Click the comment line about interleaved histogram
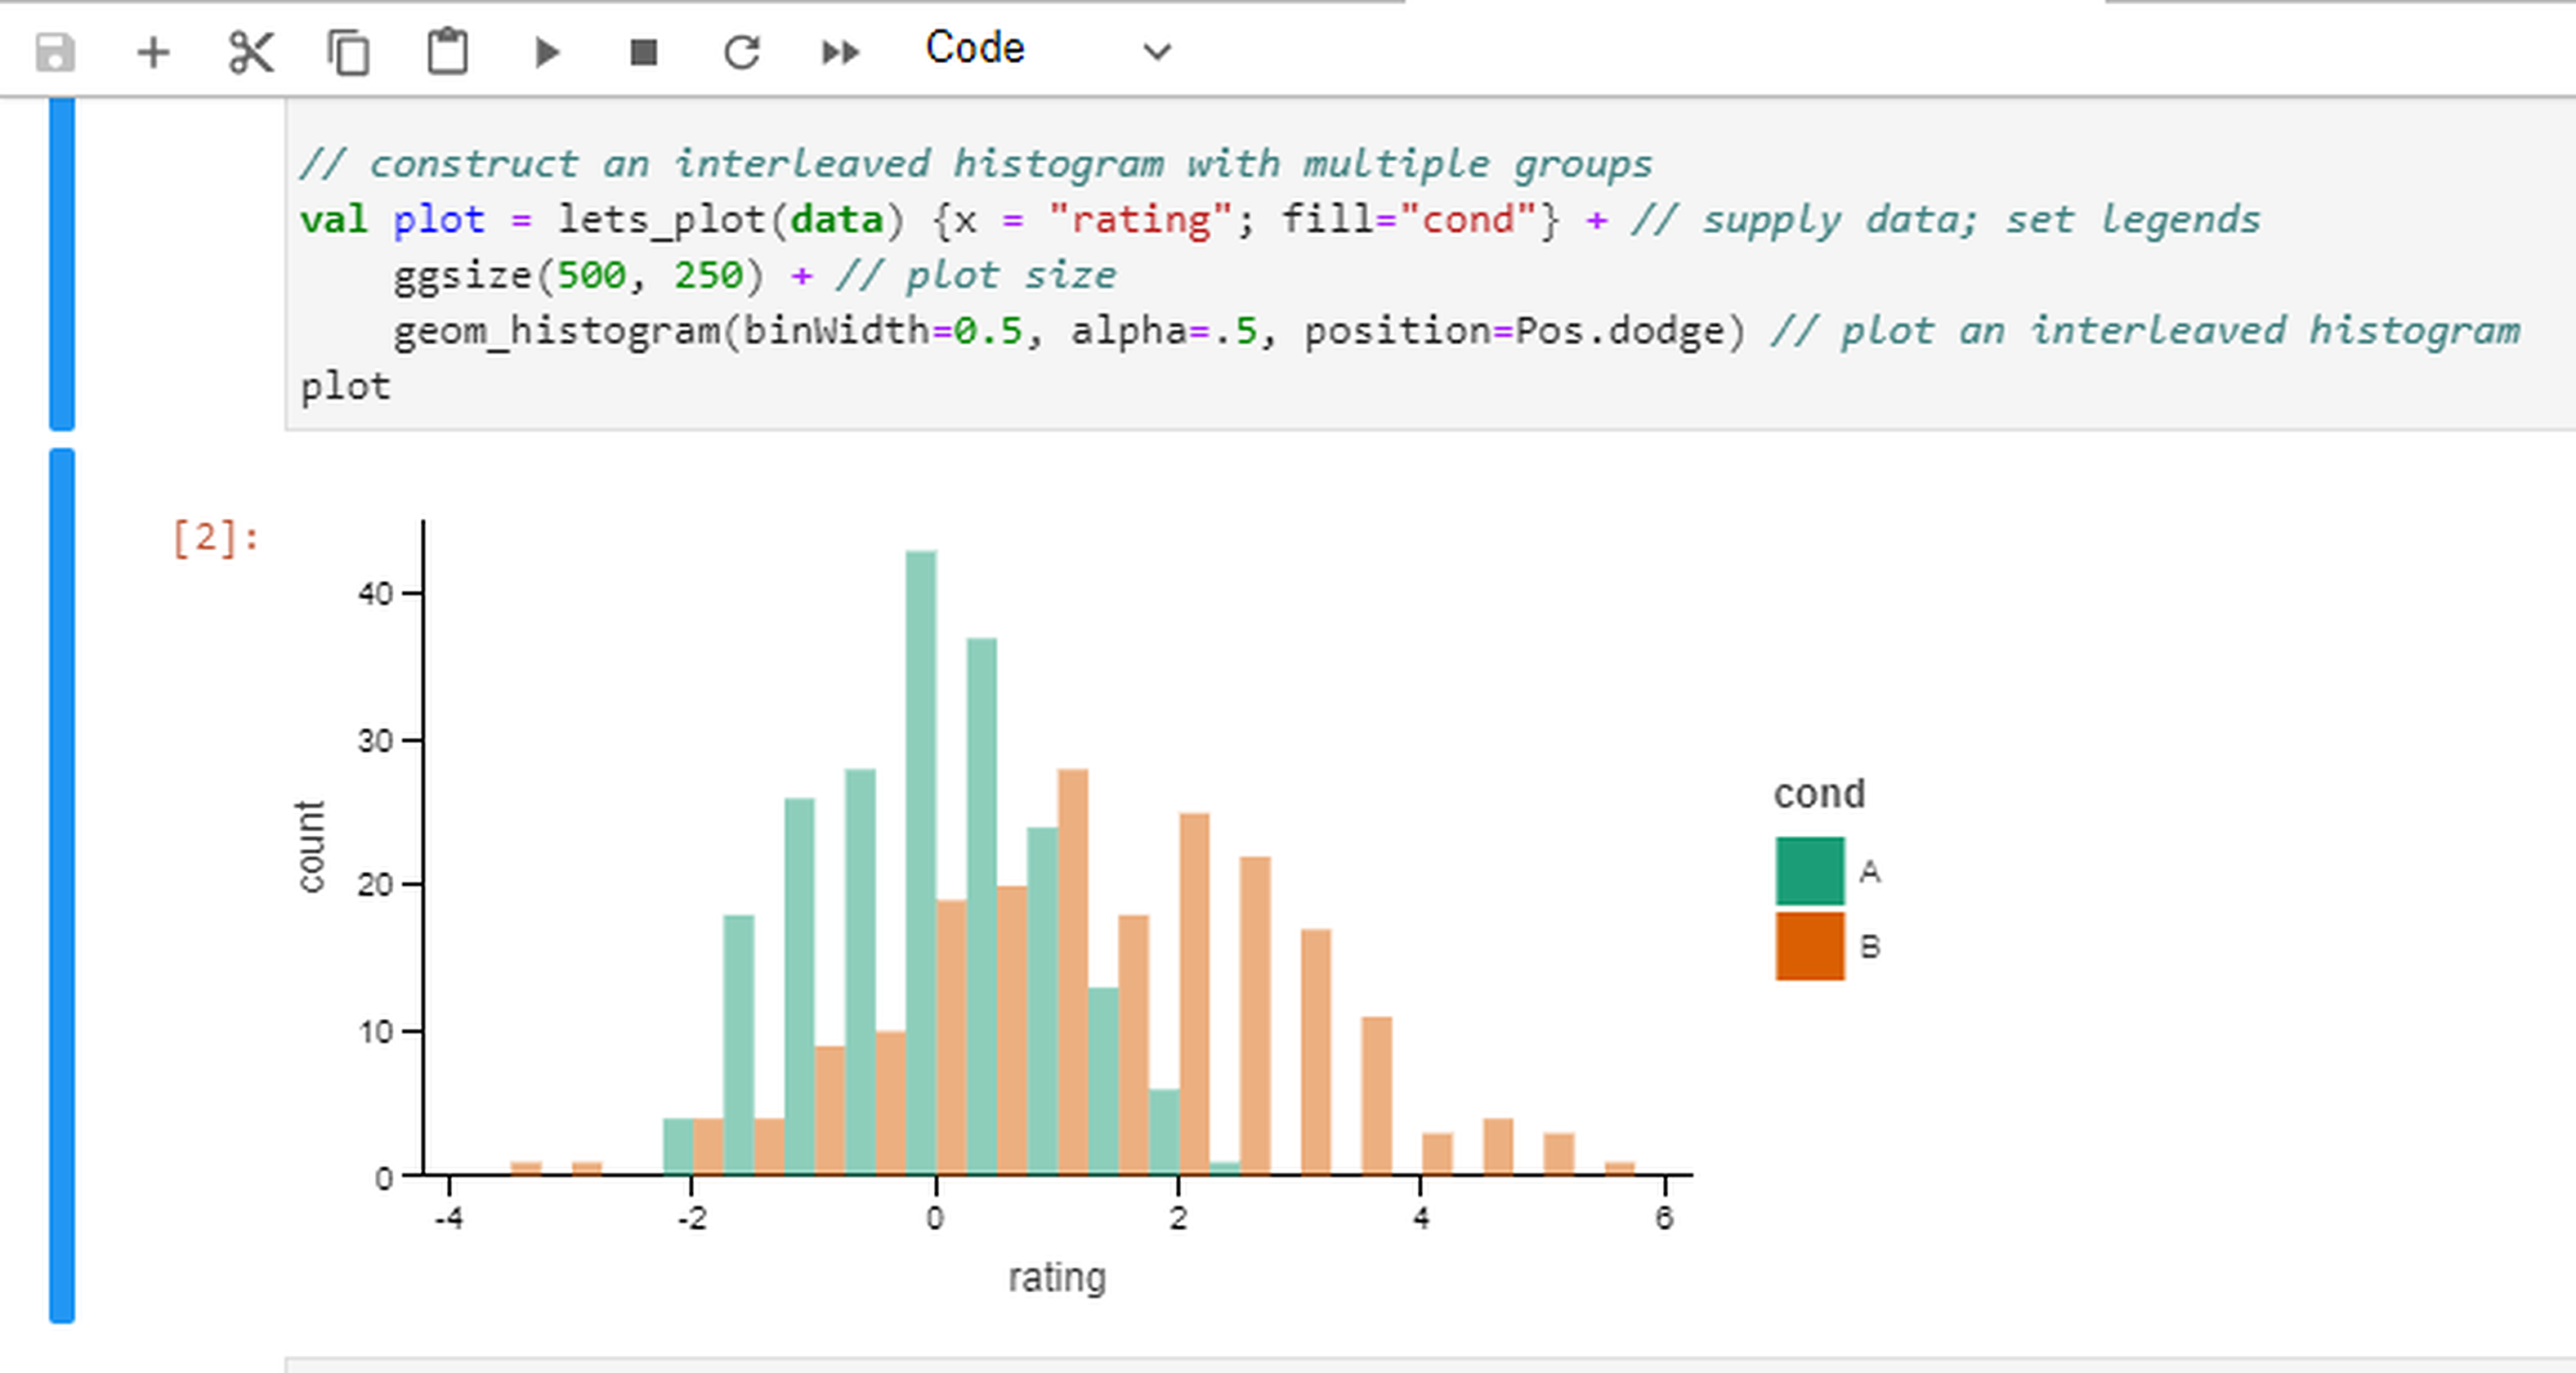Screen dimensions: 2576x1373 [975, 164]
